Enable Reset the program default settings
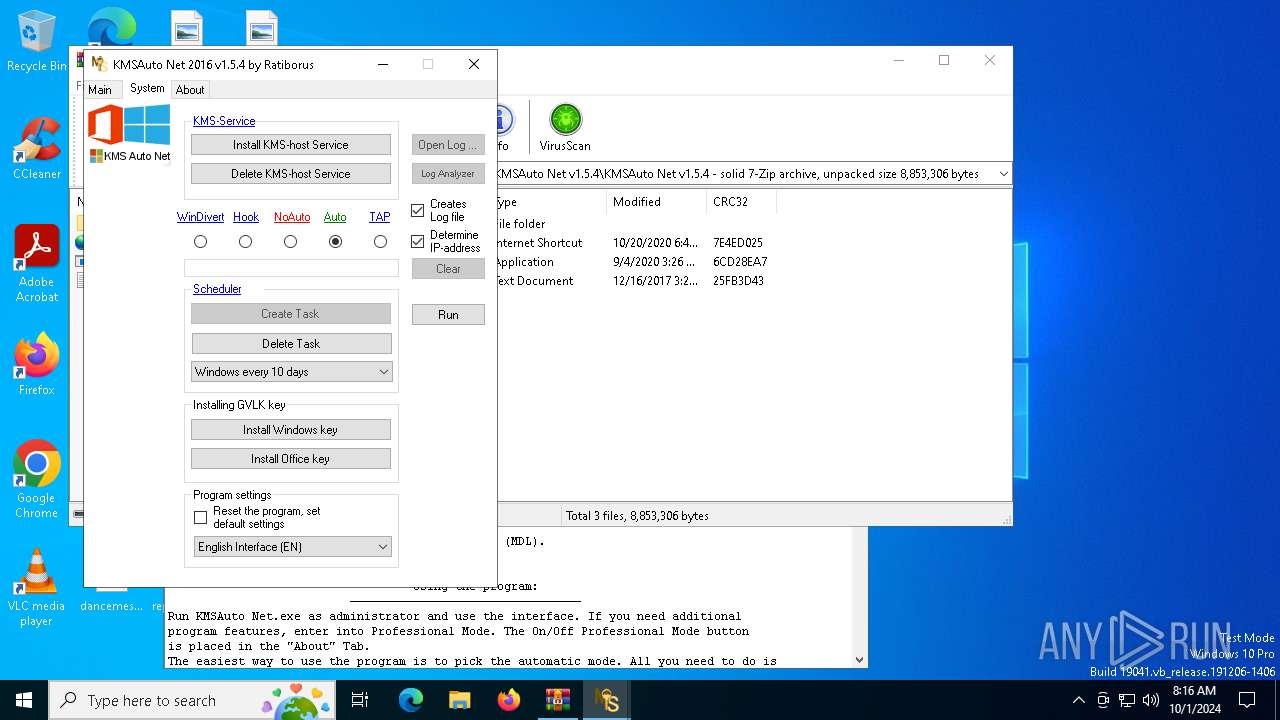Image resolution: width=1280 pixels, height=720 pixels. 201,518
